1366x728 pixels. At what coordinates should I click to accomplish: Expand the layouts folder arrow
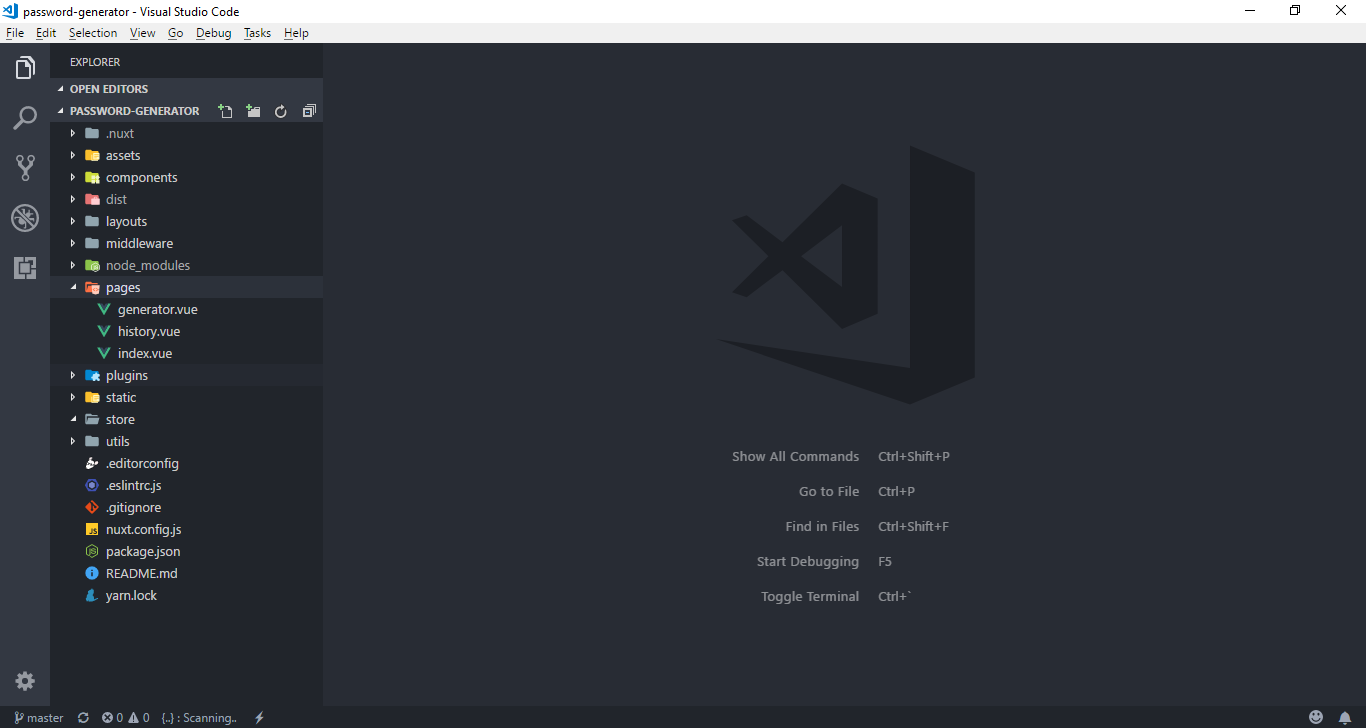[73, 221]
